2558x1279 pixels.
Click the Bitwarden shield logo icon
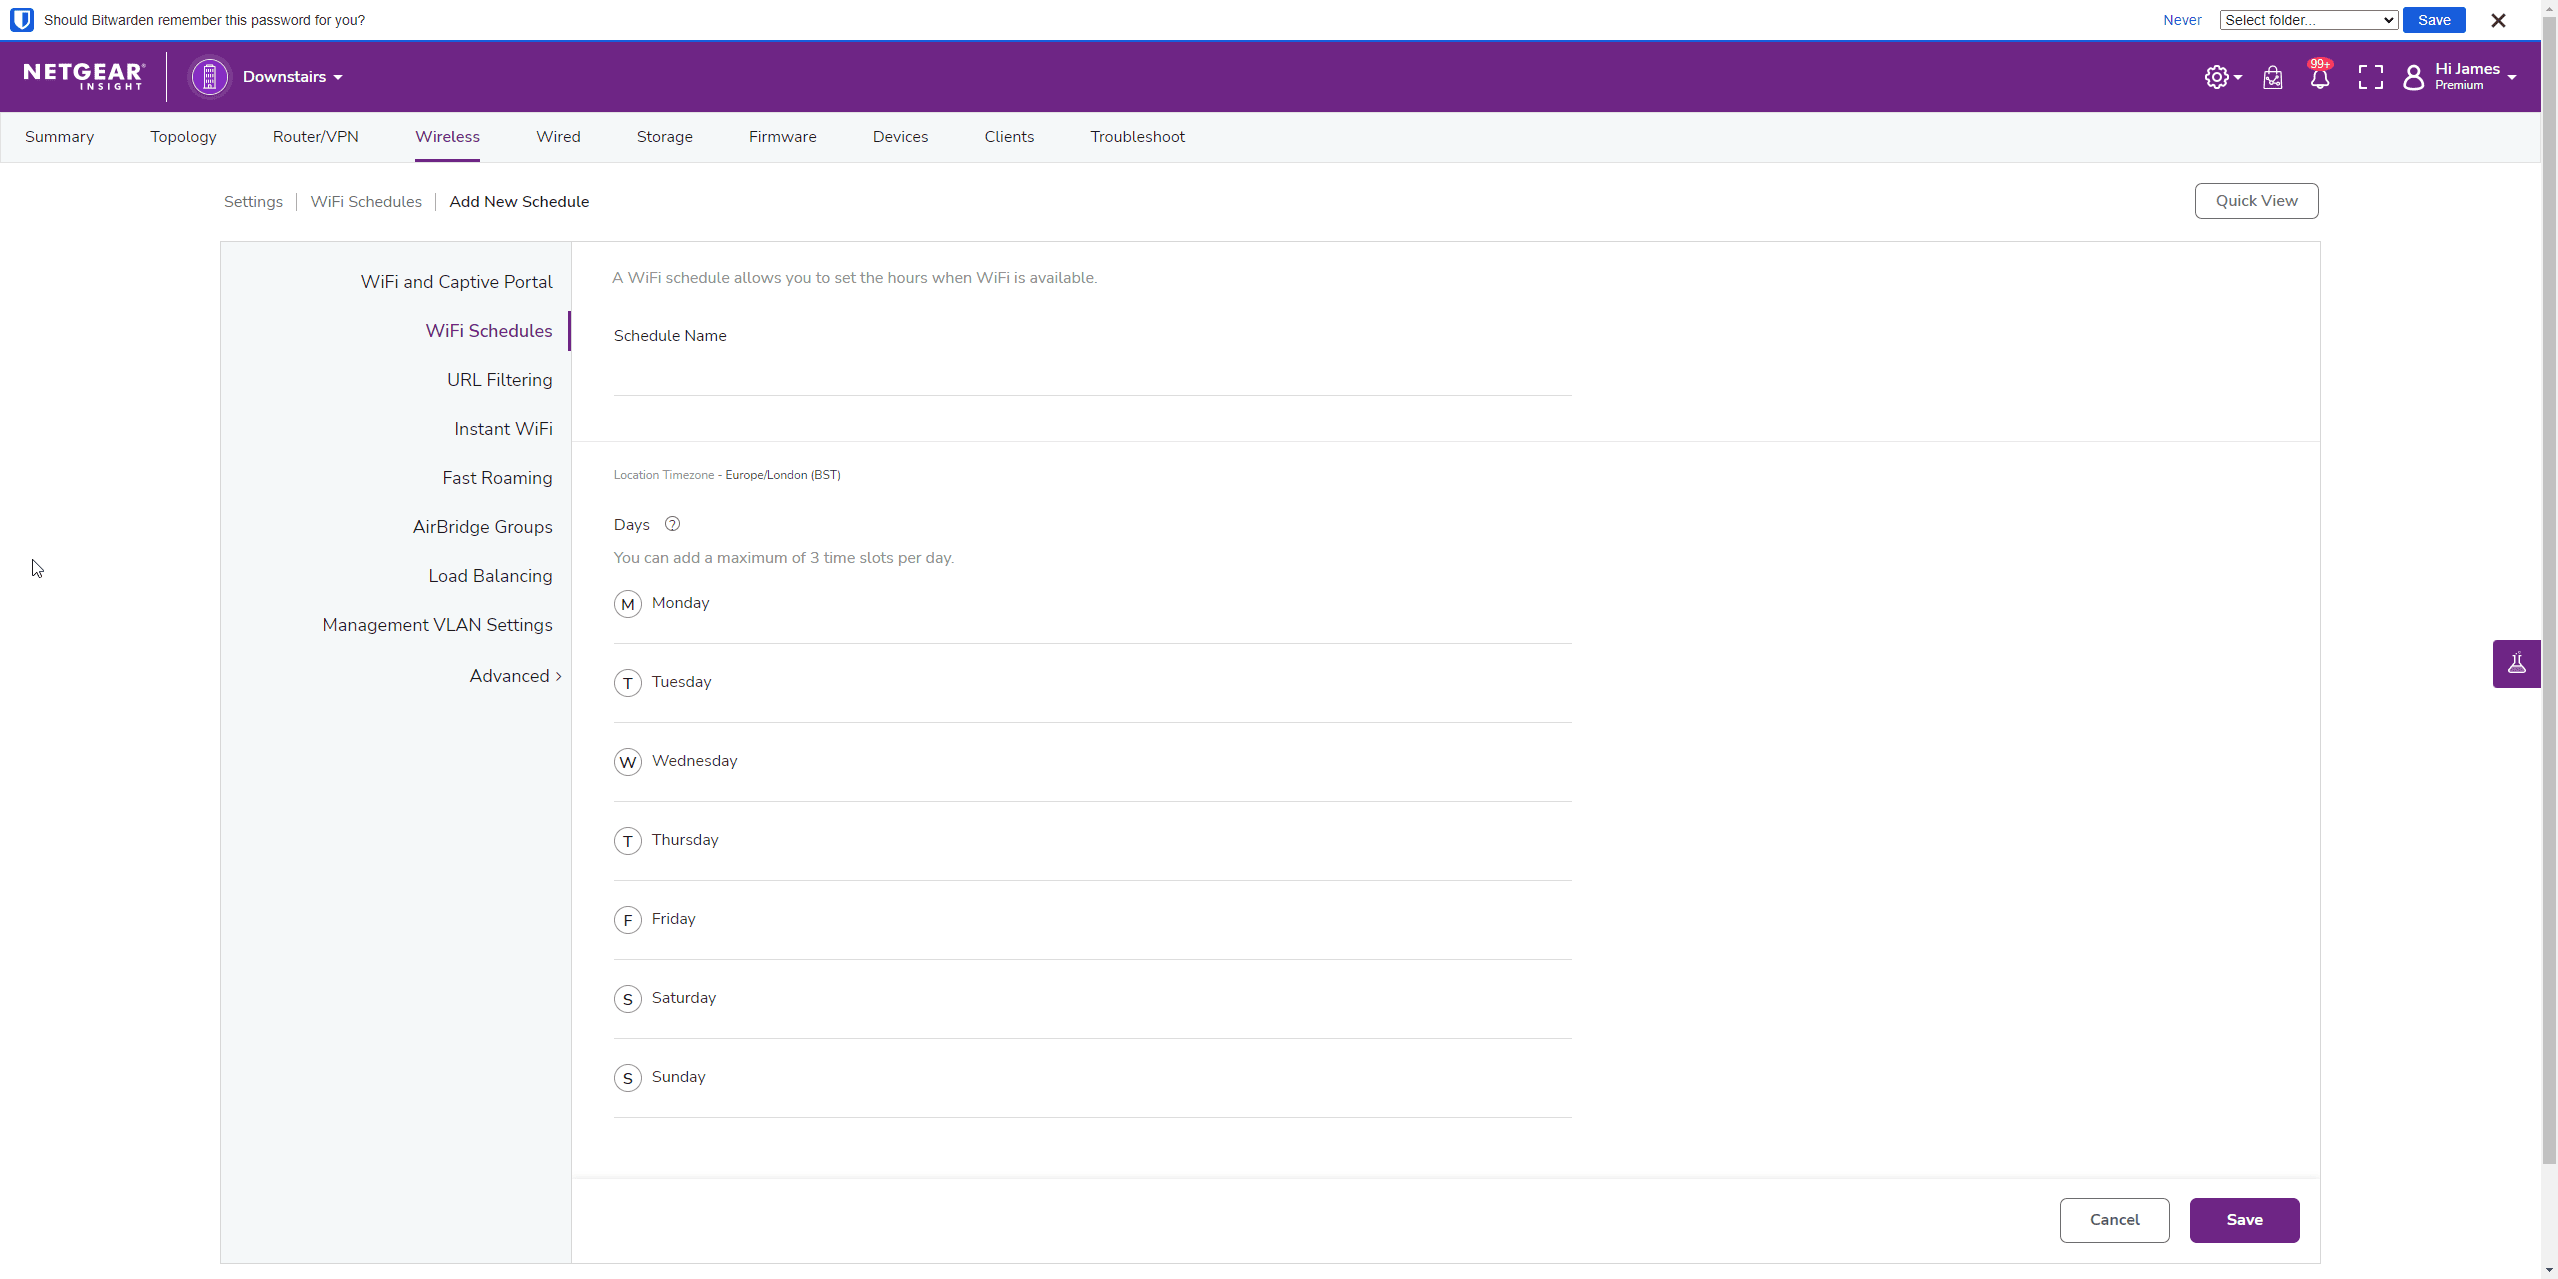tap(21, 20)
